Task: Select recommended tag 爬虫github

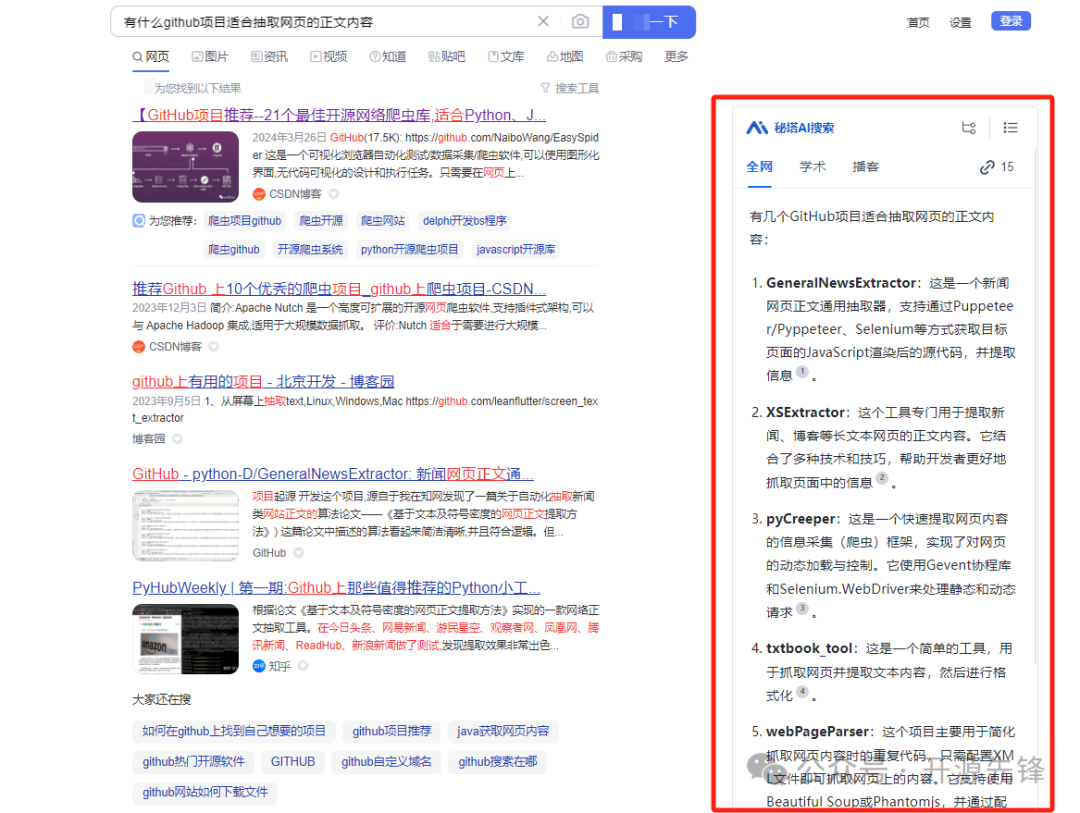Action: tap(234, 249)
